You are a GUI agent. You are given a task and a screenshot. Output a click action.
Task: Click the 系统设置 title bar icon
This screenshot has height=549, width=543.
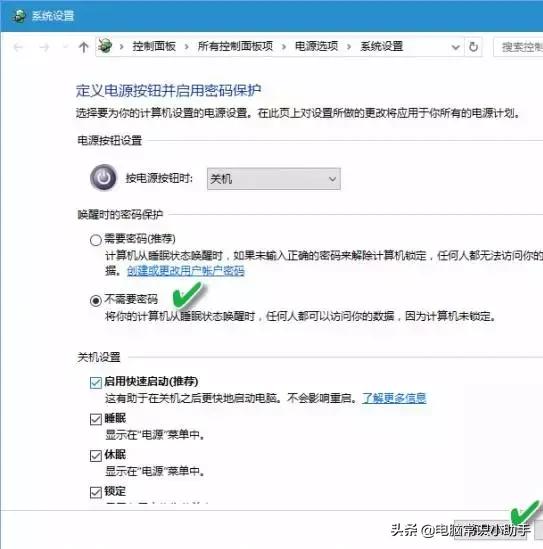[x=19, y=16]
